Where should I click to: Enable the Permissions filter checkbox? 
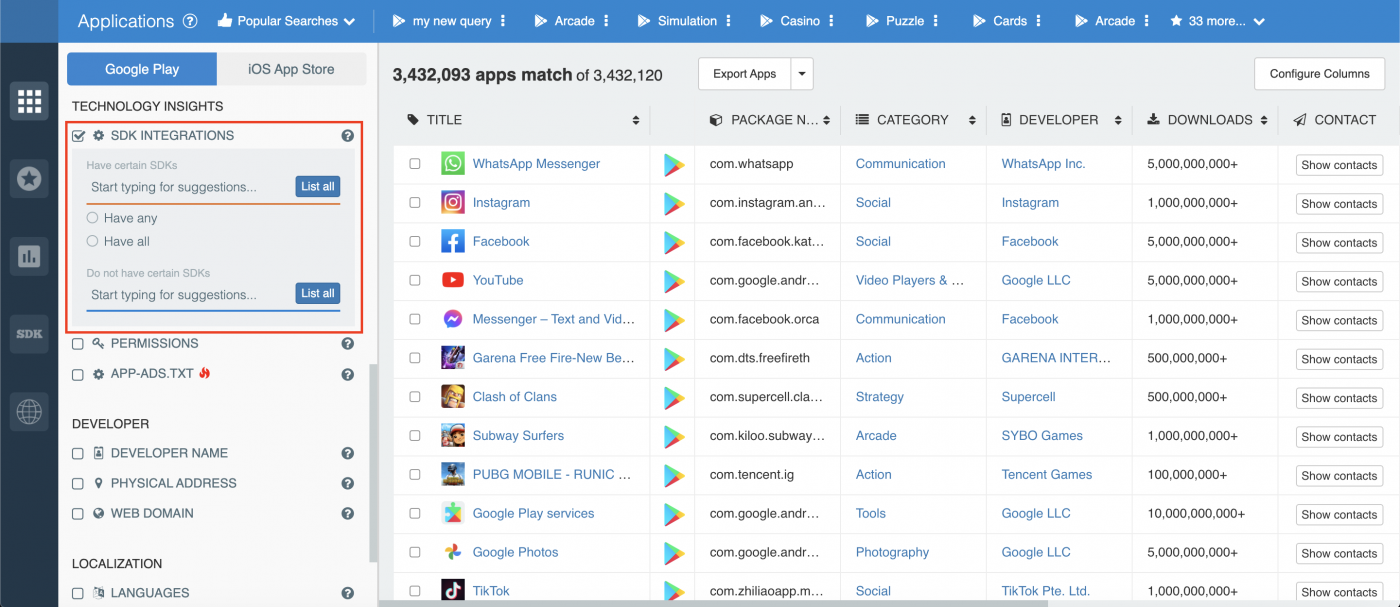[x=78, y=344]
